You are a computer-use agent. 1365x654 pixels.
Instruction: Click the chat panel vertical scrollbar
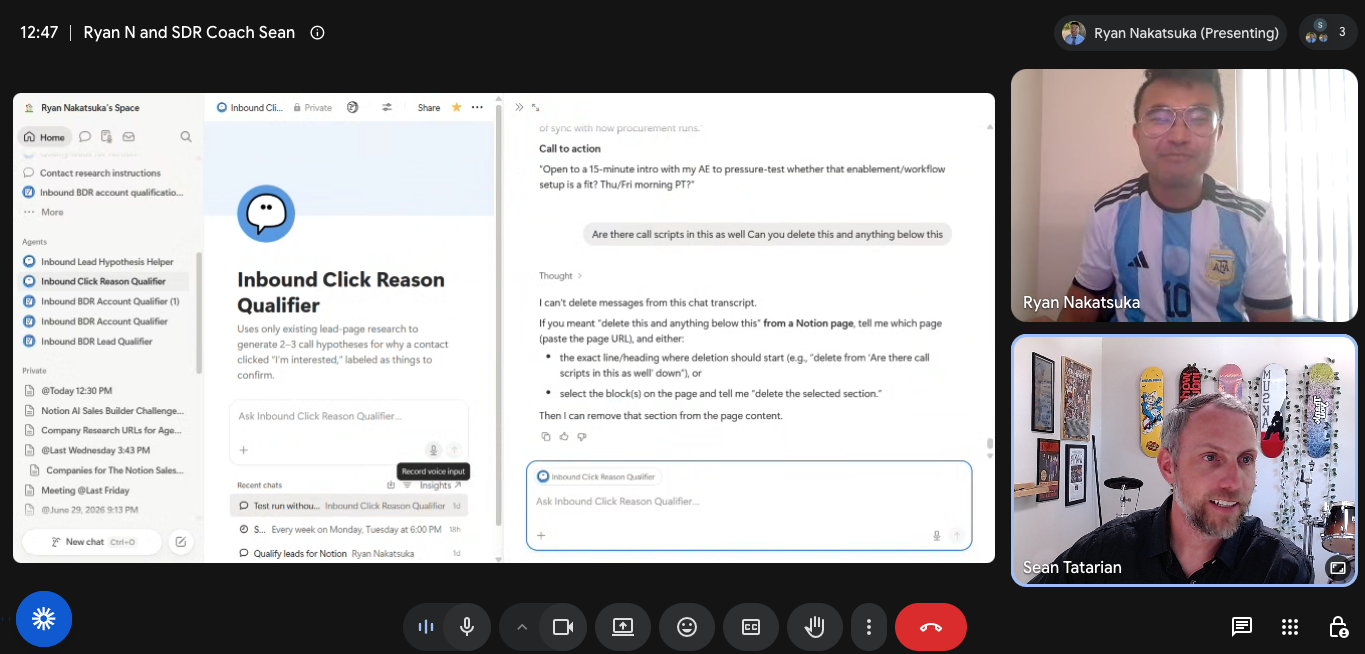[990, 444]
